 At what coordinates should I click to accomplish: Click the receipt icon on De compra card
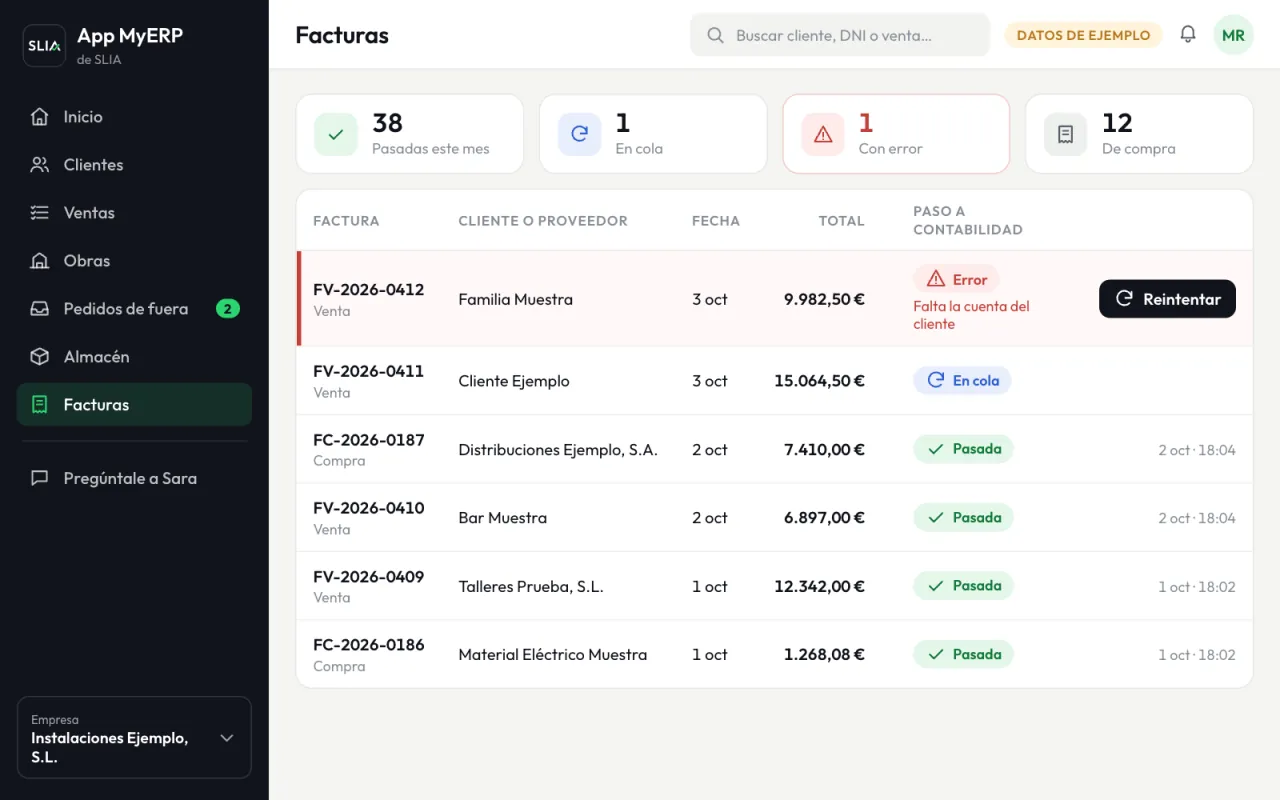click(x=1066, y=134)
